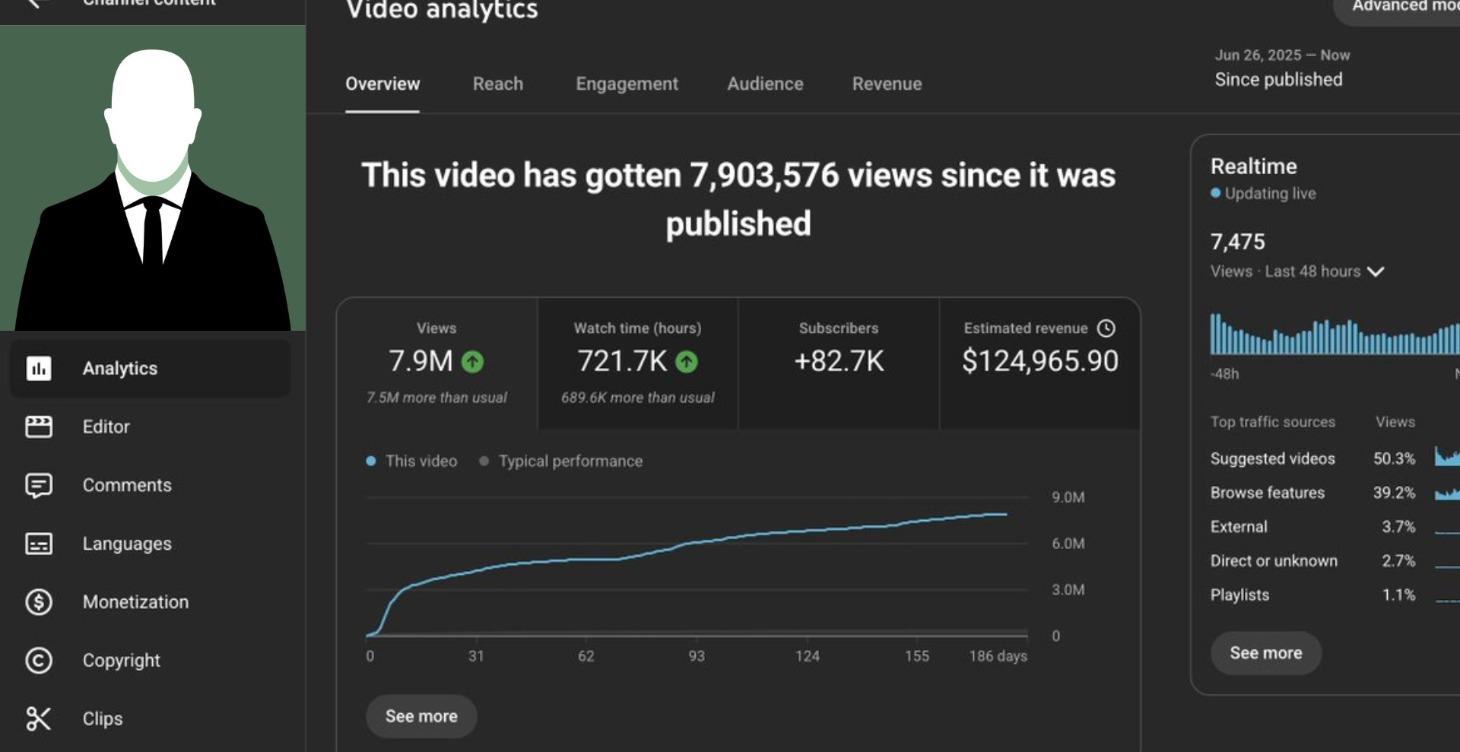Click the Updating live status text

1270,194
